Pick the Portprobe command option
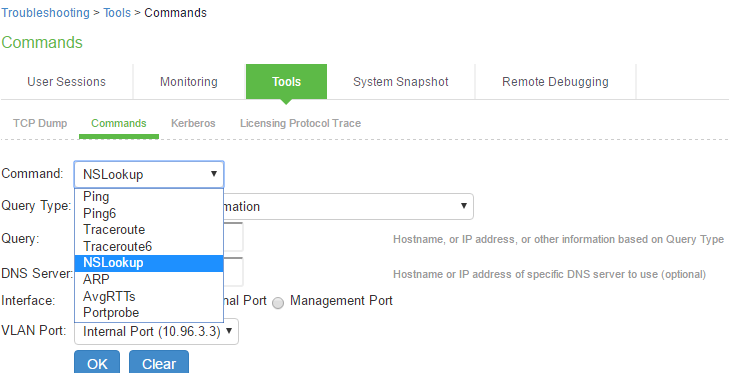The width and height of the screenshot is (729, 373). (149, 313)
